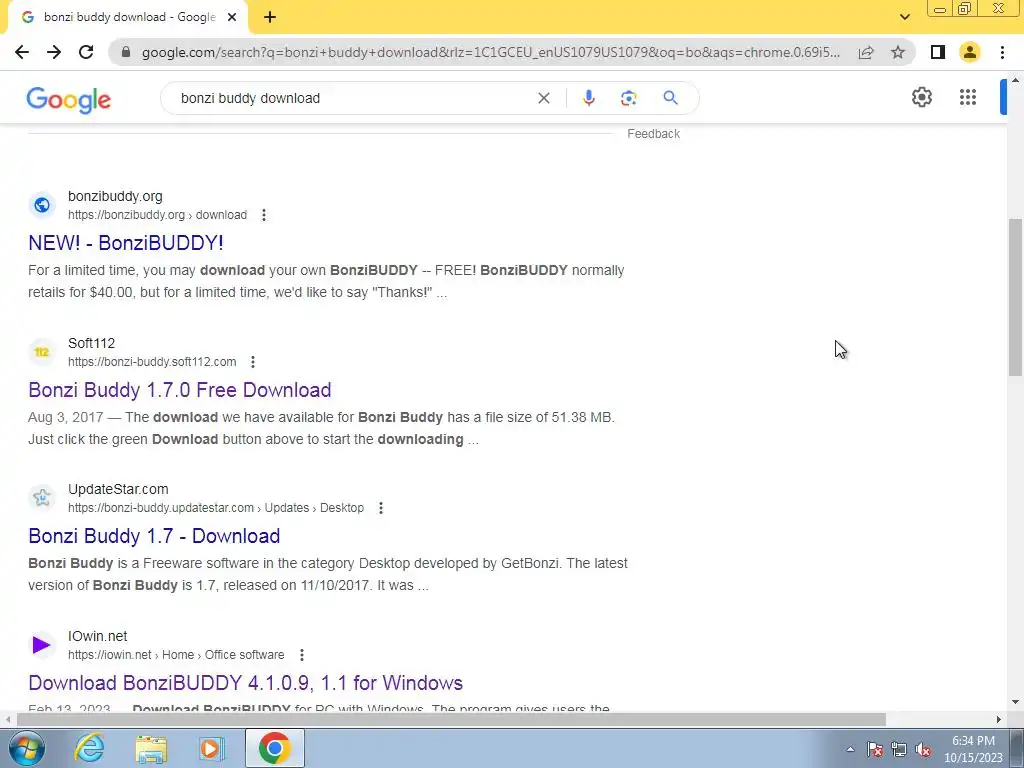Share this page from address bar
The width and height of the screenshot is (1024, 768).
[866, 52]
